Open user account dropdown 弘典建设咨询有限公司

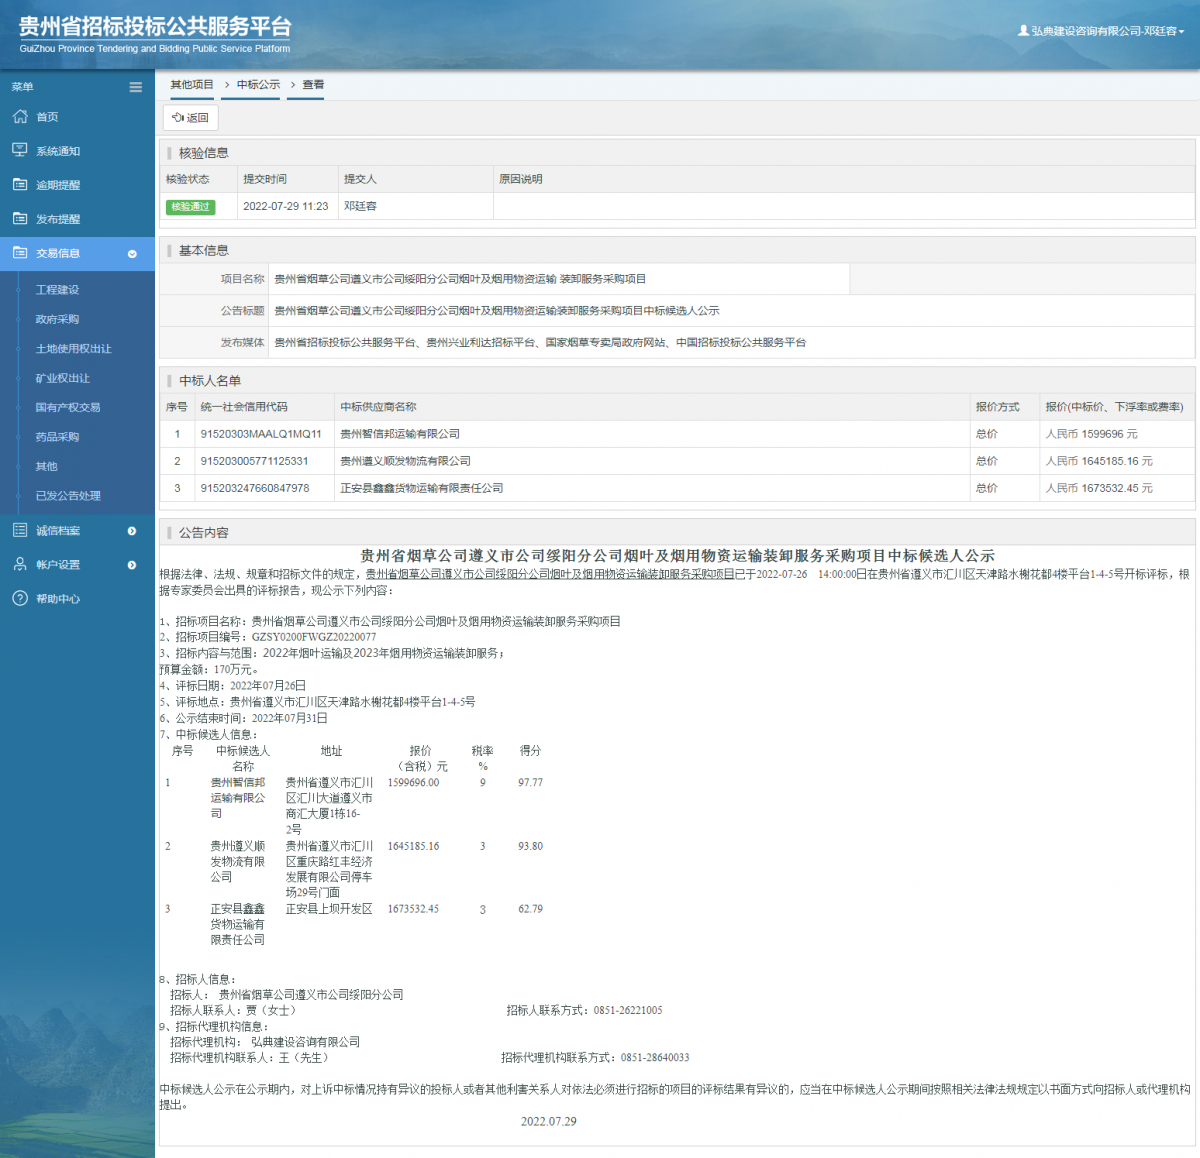(x=1101, y=31)
